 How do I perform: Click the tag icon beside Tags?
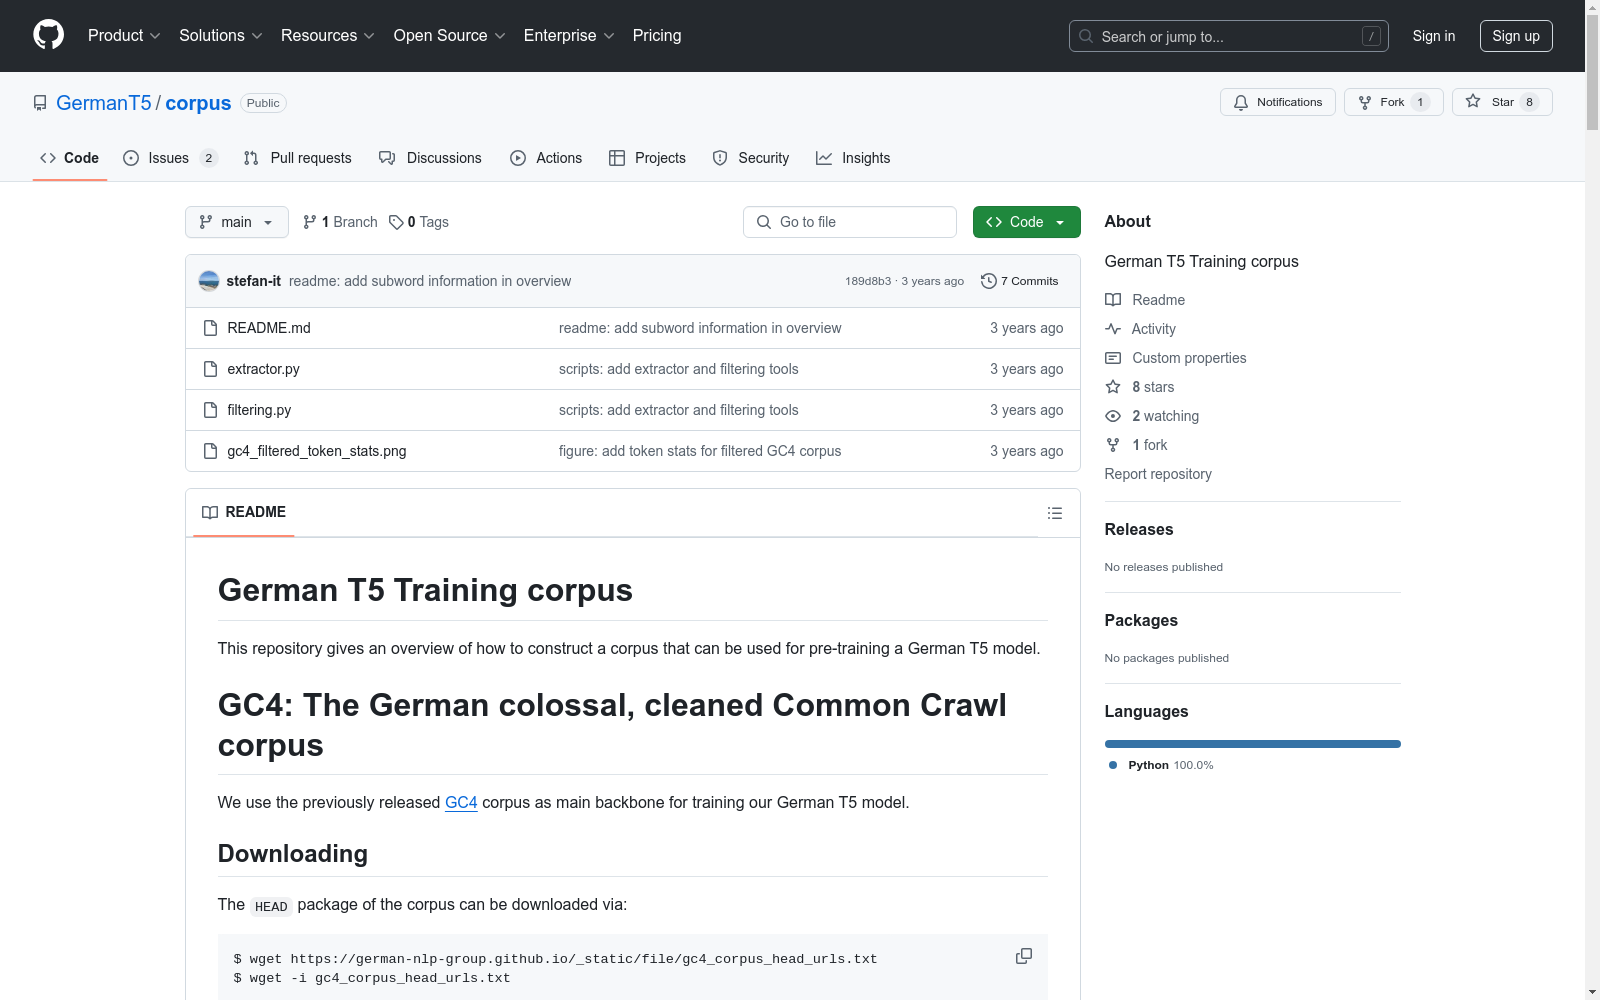pyautogui.click(x=396, y=222)
